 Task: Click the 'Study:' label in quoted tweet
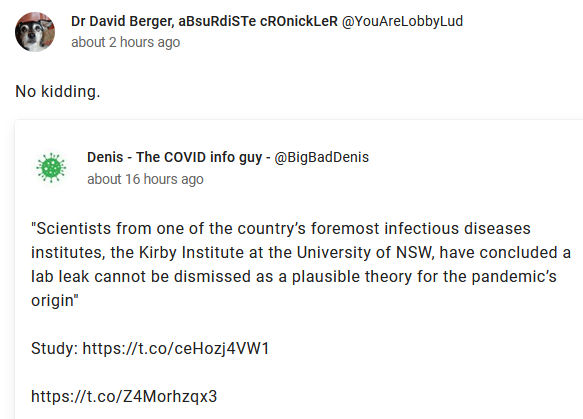[54, 349]
